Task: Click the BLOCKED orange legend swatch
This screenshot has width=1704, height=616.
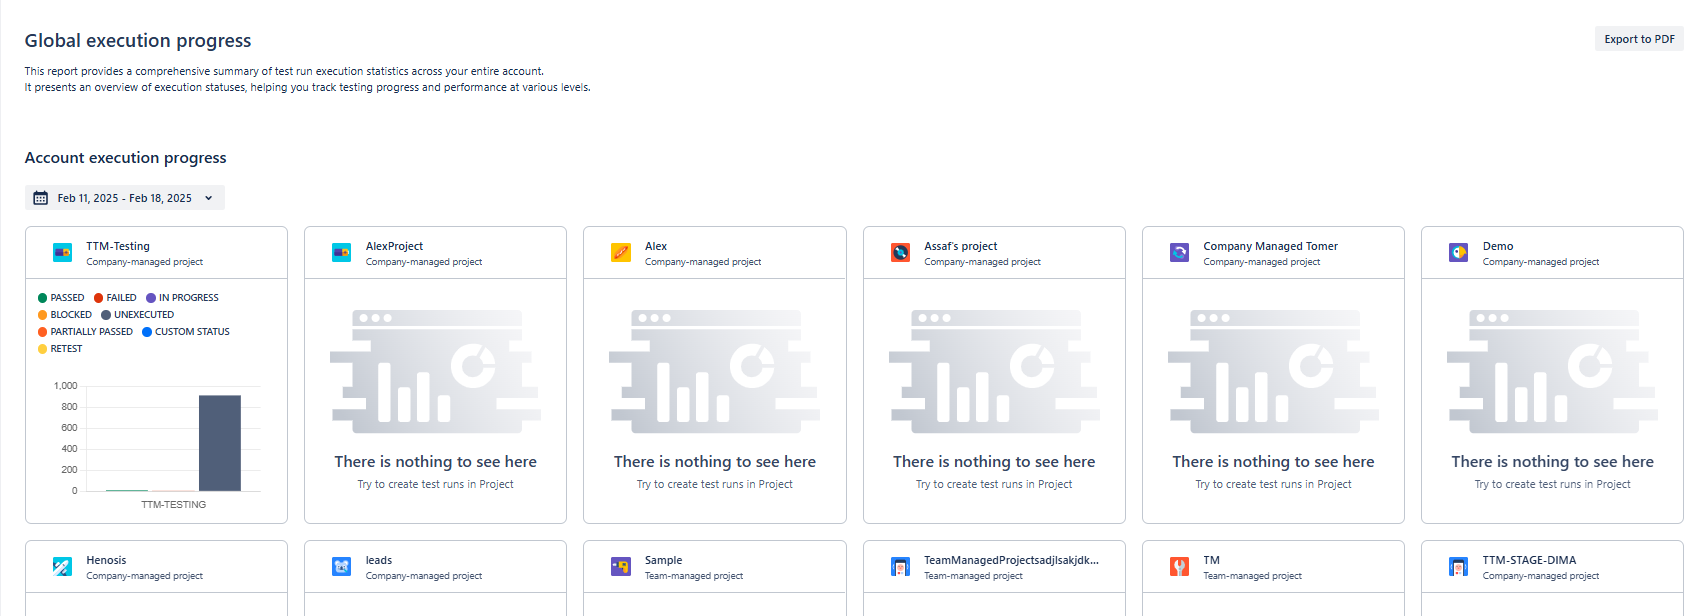Action: 42,315
